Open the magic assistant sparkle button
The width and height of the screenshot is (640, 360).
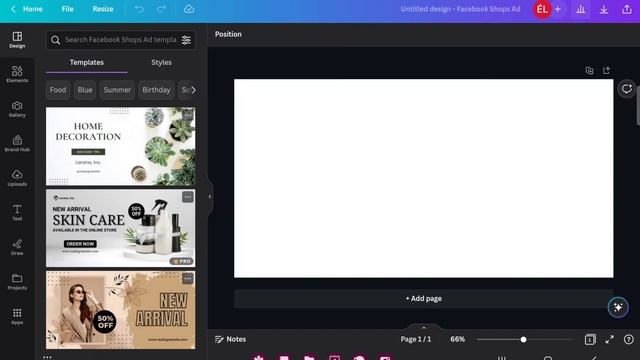click(x=618, y=307)
